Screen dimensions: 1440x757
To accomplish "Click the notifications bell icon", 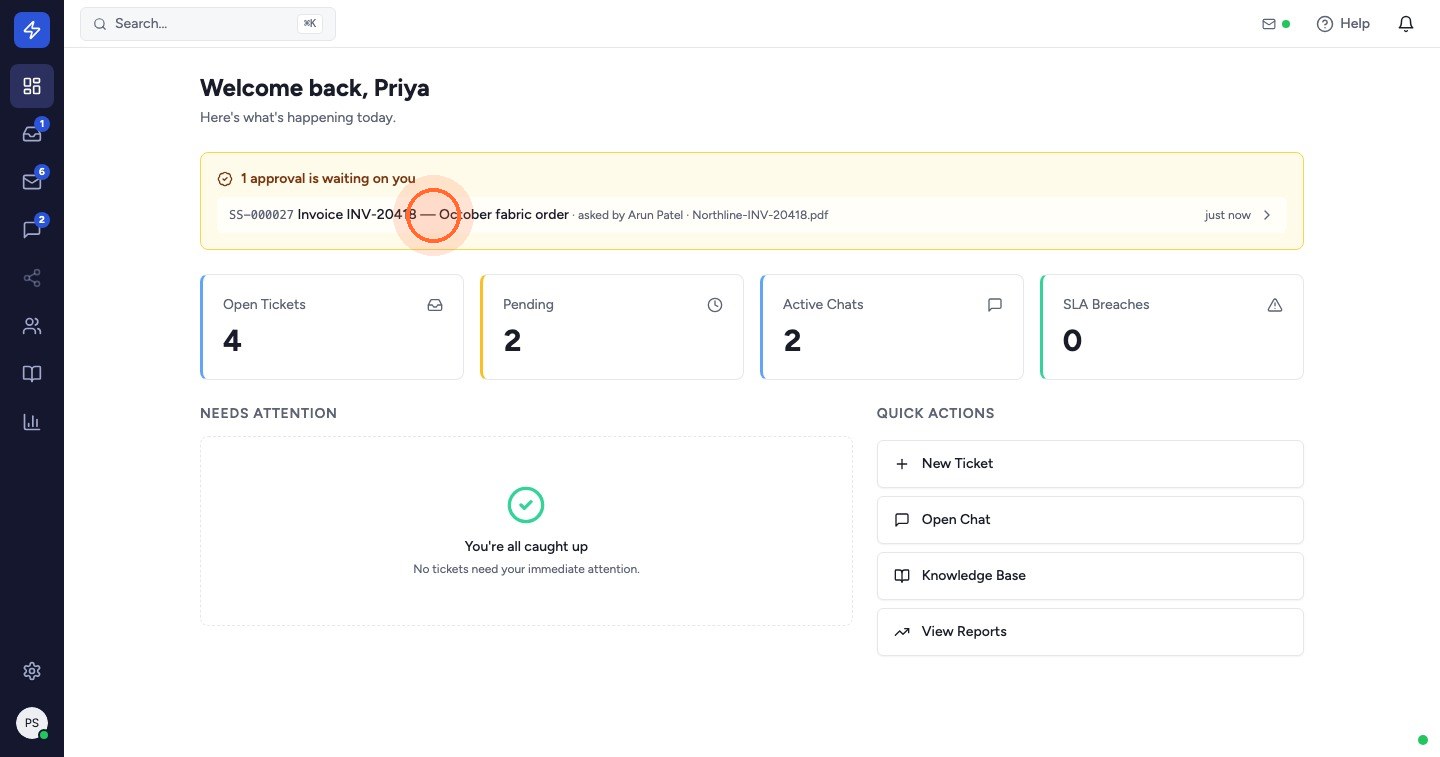I will point(1406,24).
